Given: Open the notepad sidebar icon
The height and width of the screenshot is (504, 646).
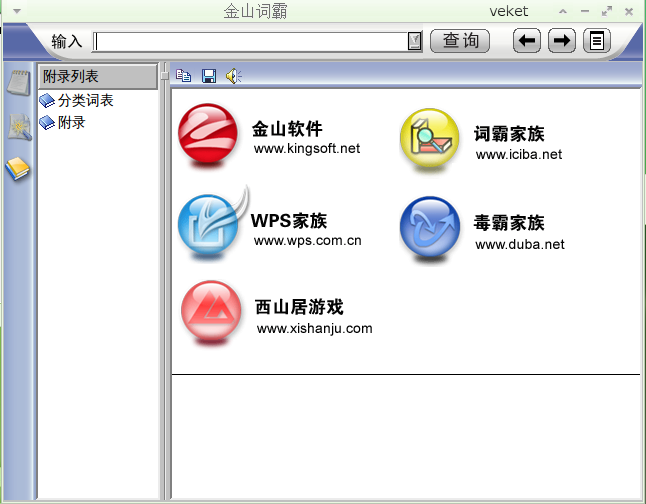Looking at the screenshot, I should [x=19, y=83].
